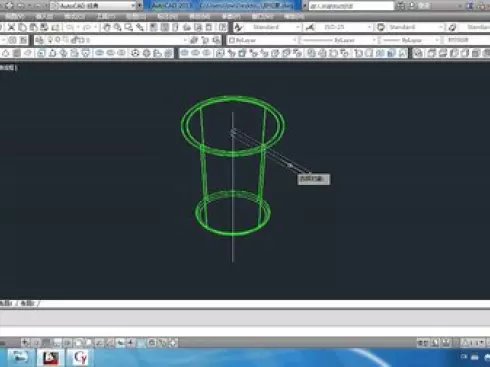Toggle the layer on/off lightbulb icon
The width and height of the screenshot is (490, 367).
(x=51, y=40)
